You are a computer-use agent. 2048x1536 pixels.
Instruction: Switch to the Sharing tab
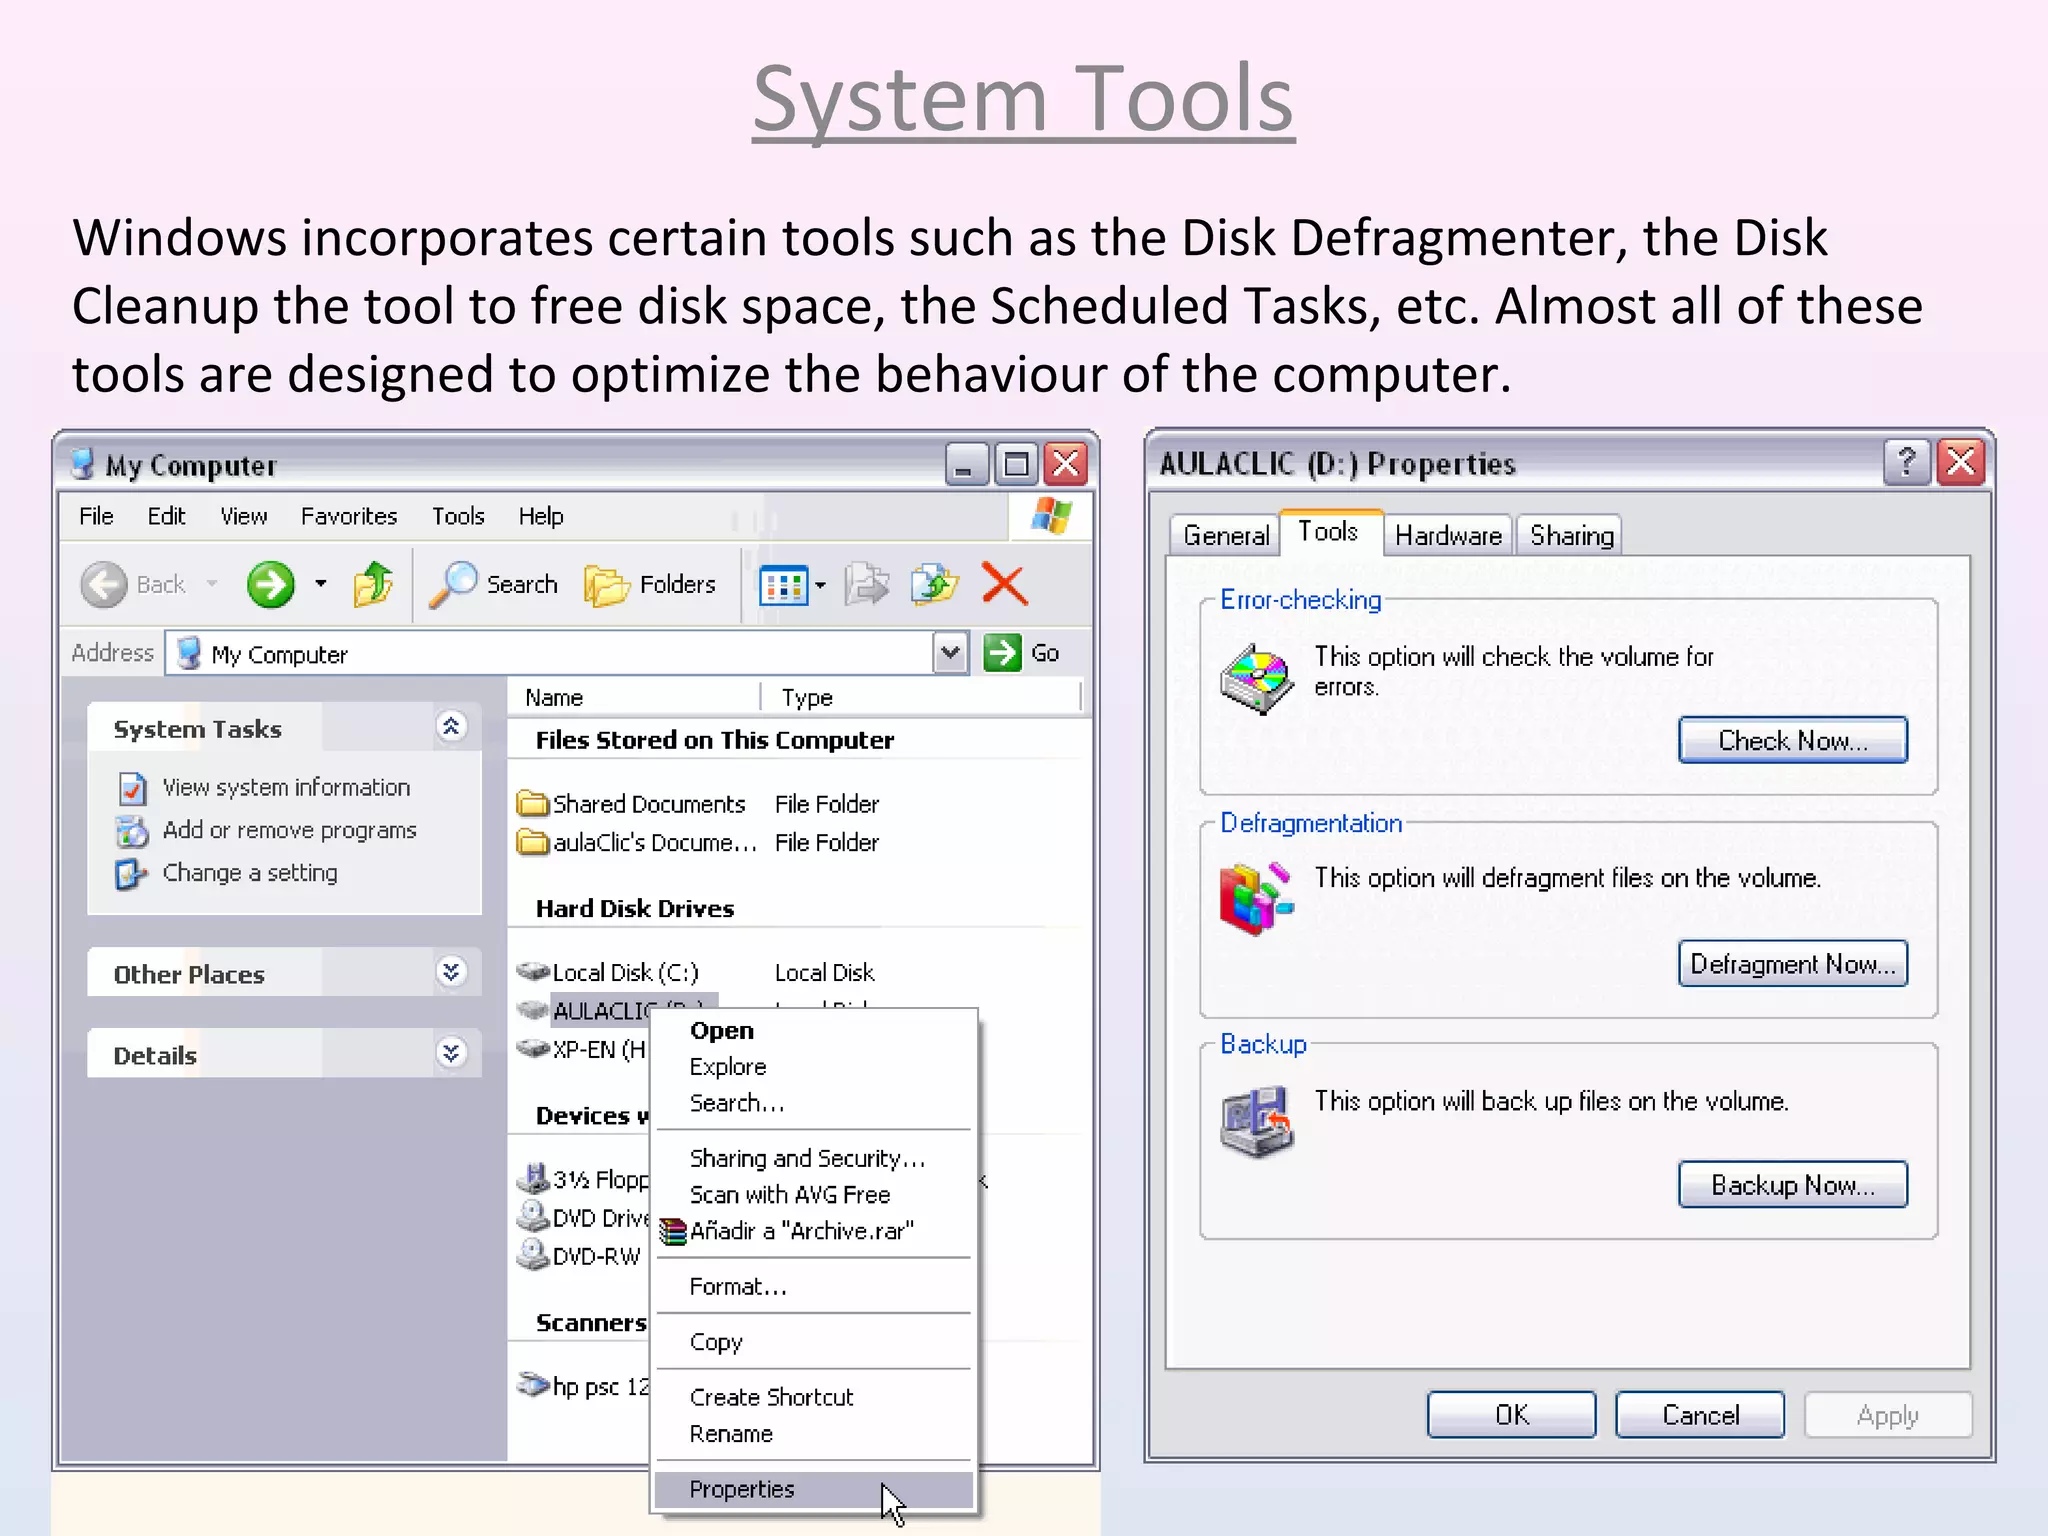click(1571, 536)
